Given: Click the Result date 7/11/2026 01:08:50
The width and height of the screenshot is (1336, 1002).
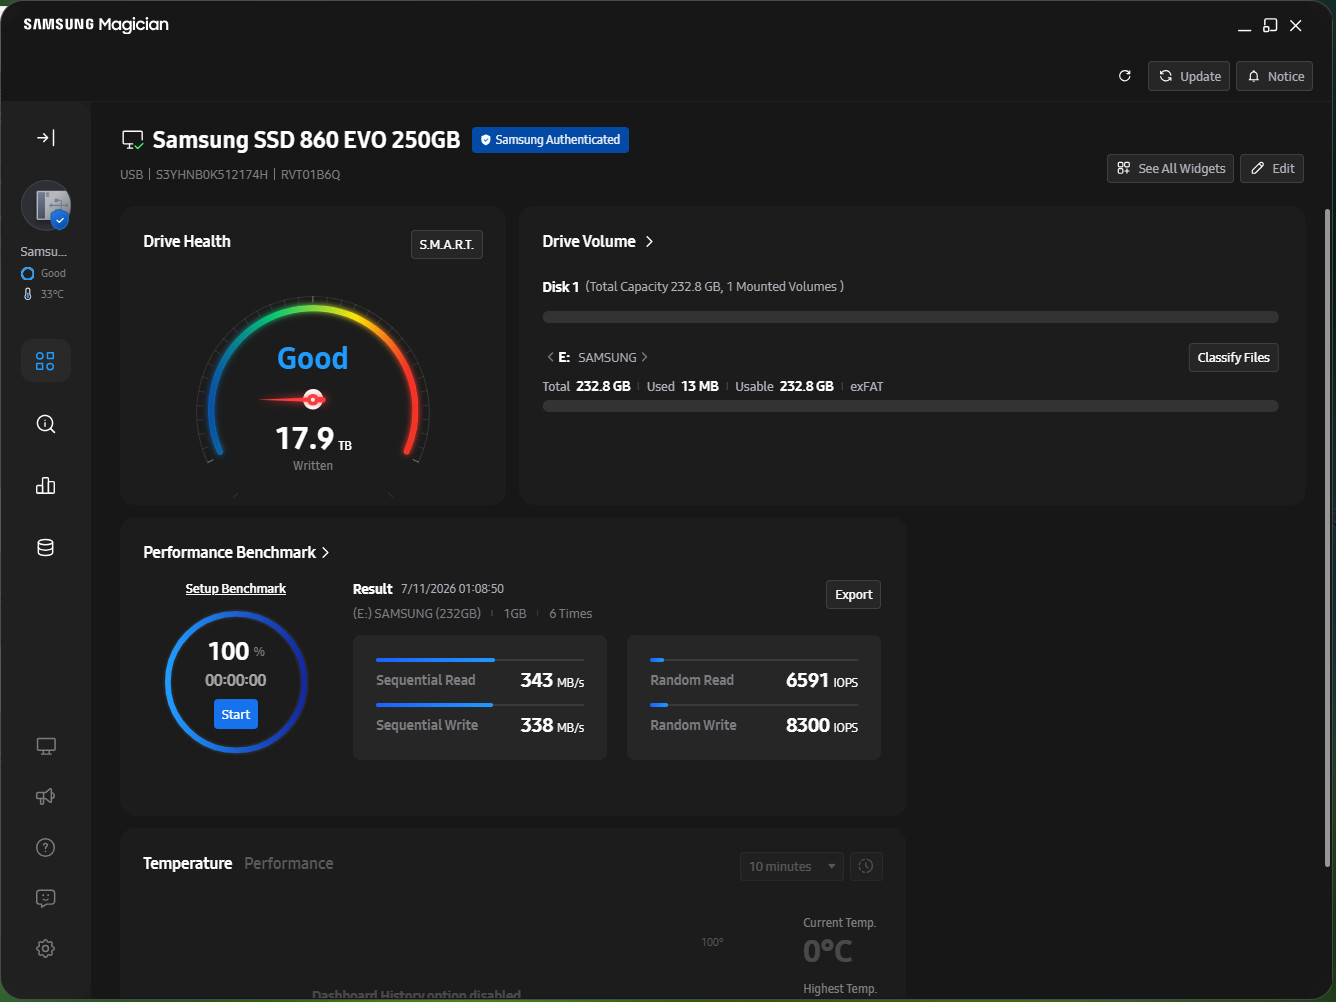Looking at the screenshot, I should point(452,589).
